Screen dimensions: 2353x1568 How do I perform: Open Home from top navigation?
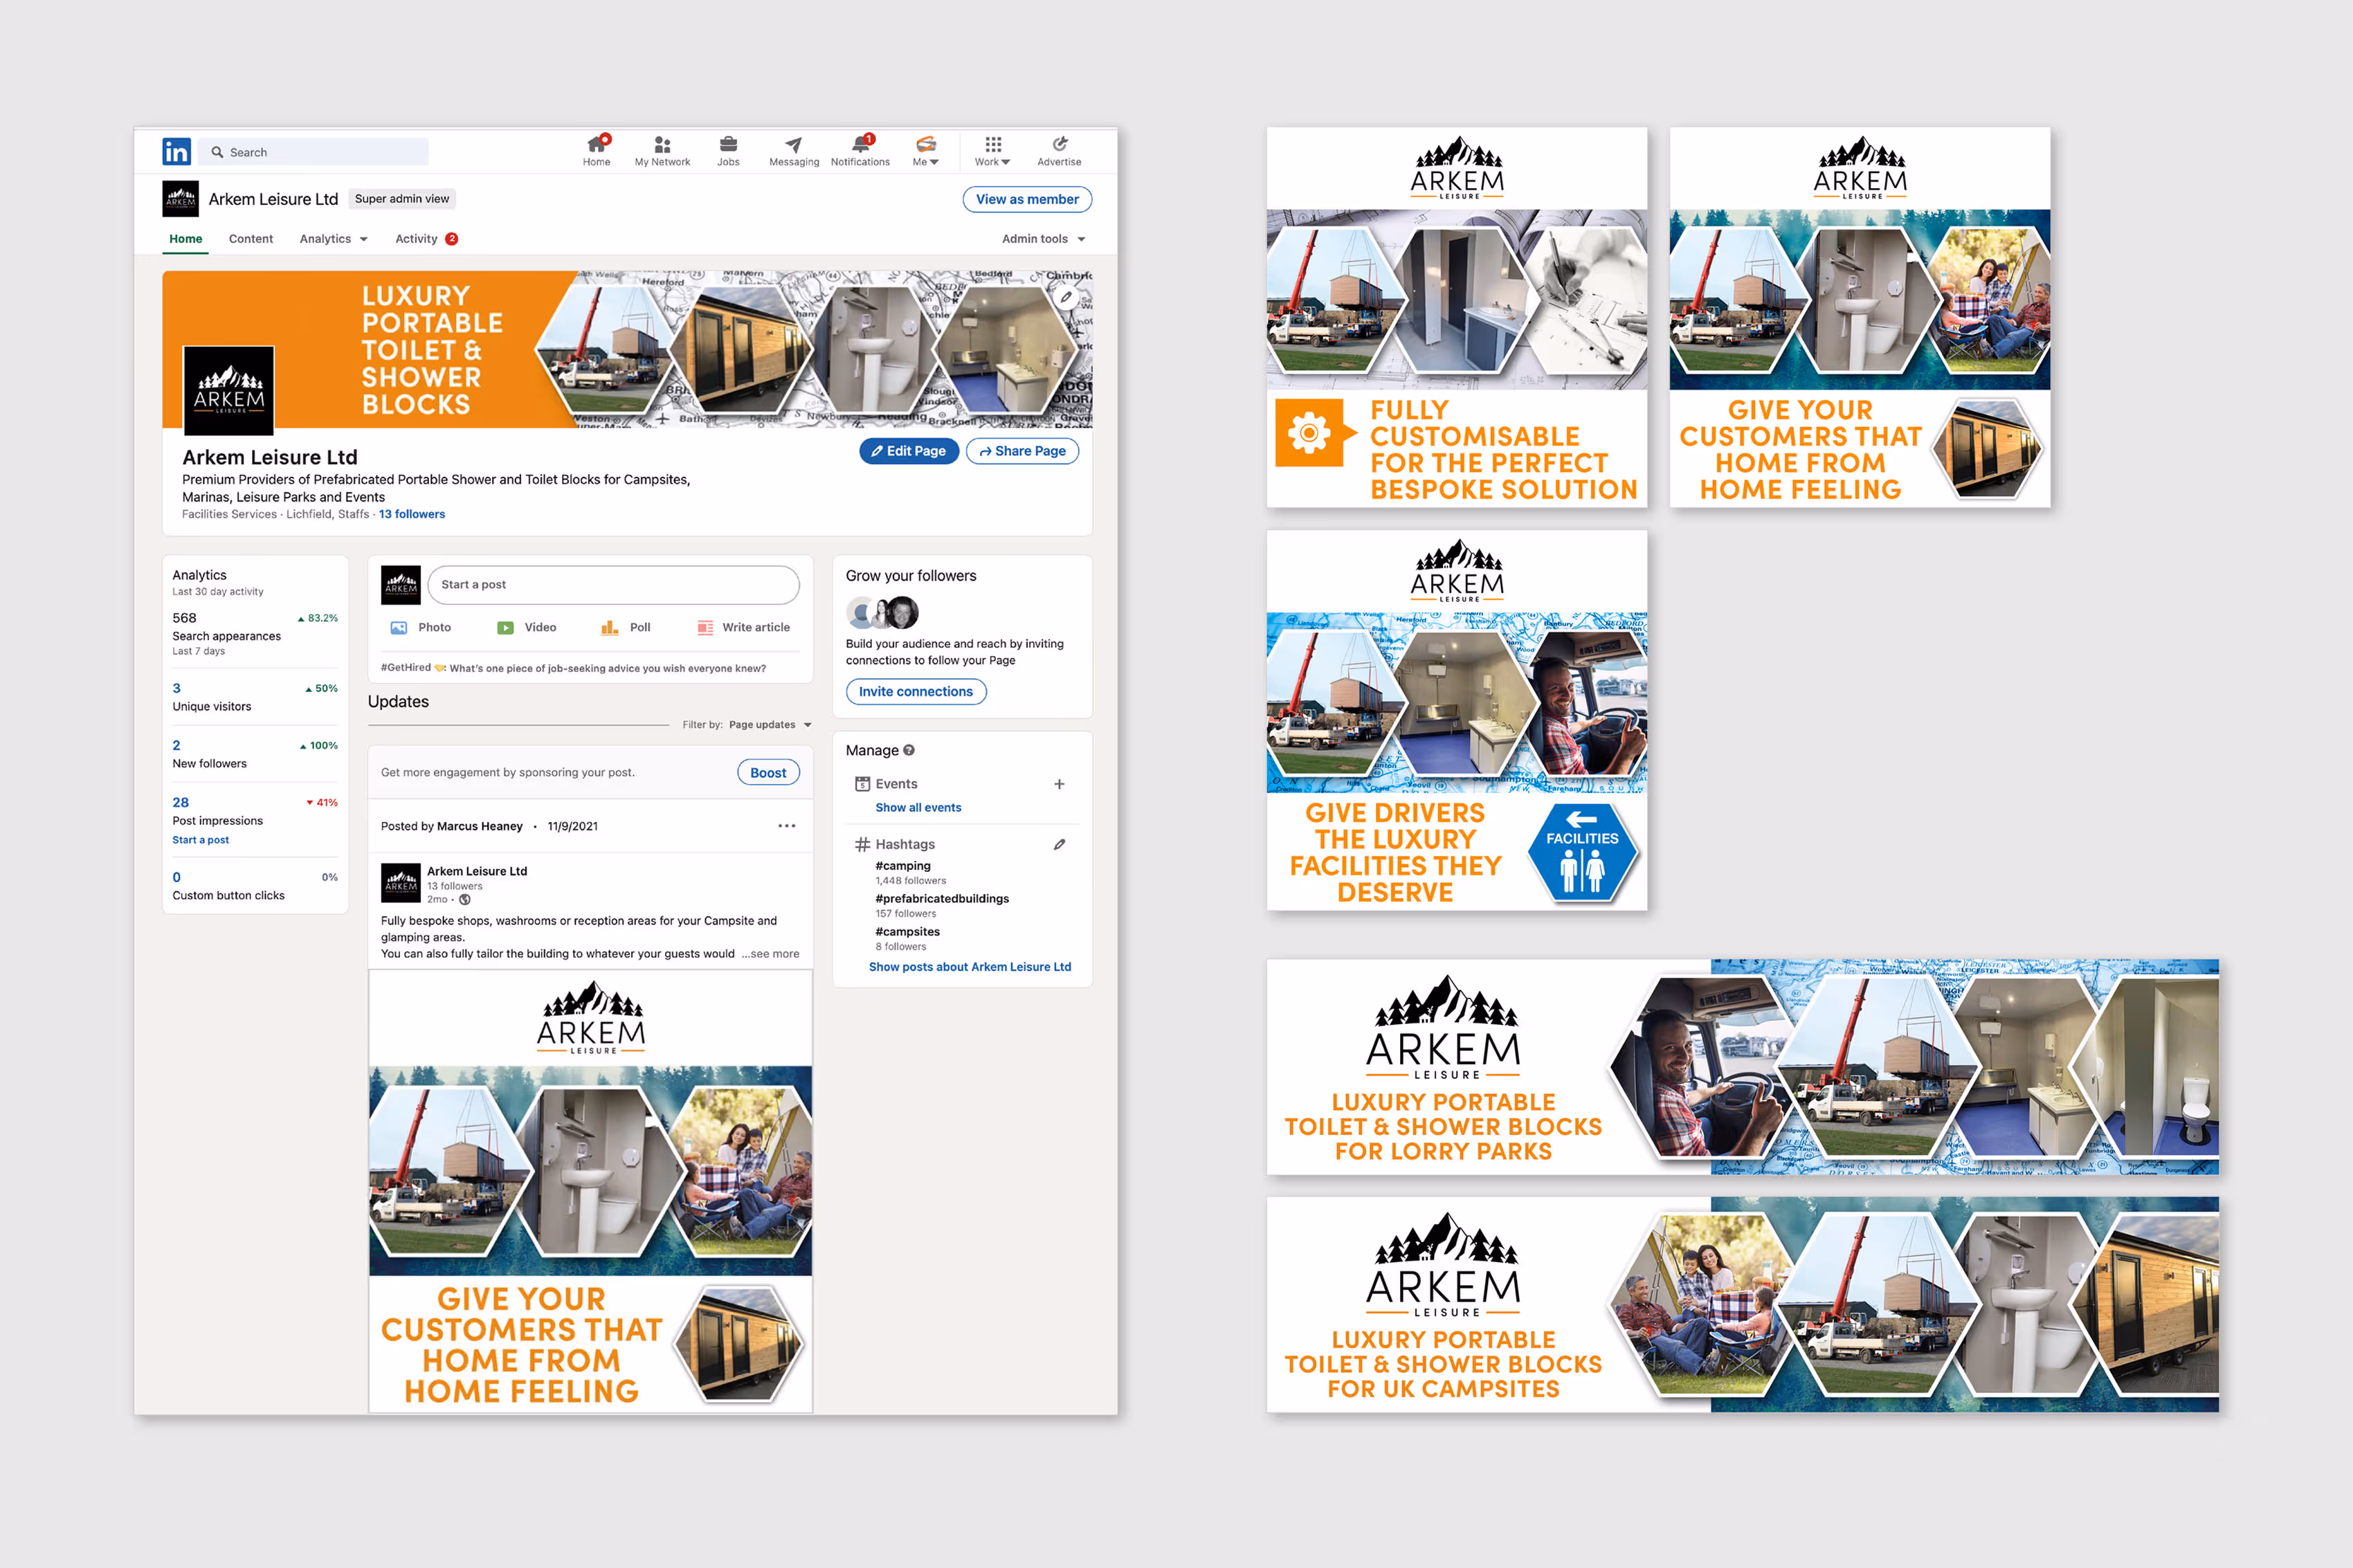(596, 151)
